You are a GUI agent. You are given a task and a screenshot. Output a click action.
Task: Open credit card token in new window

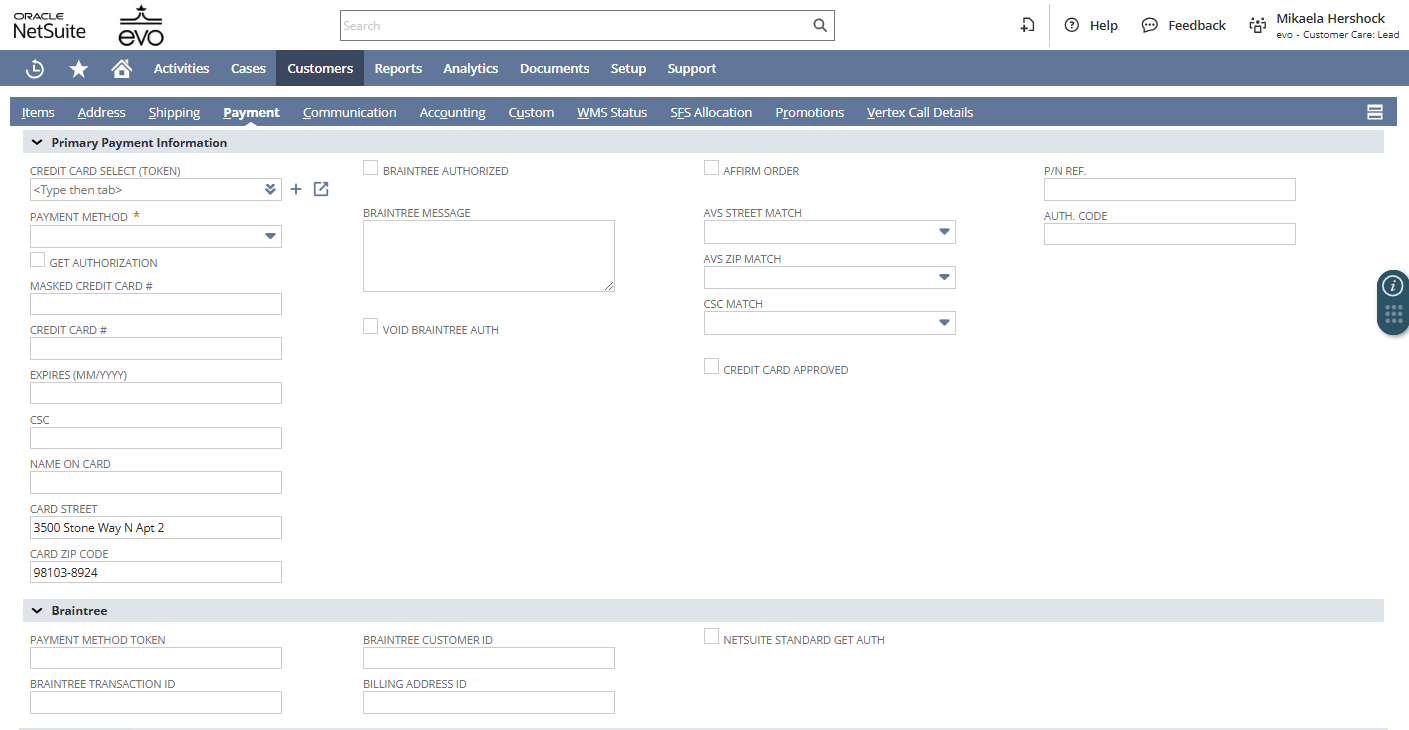pyautogui.click(x=321, y=190)
